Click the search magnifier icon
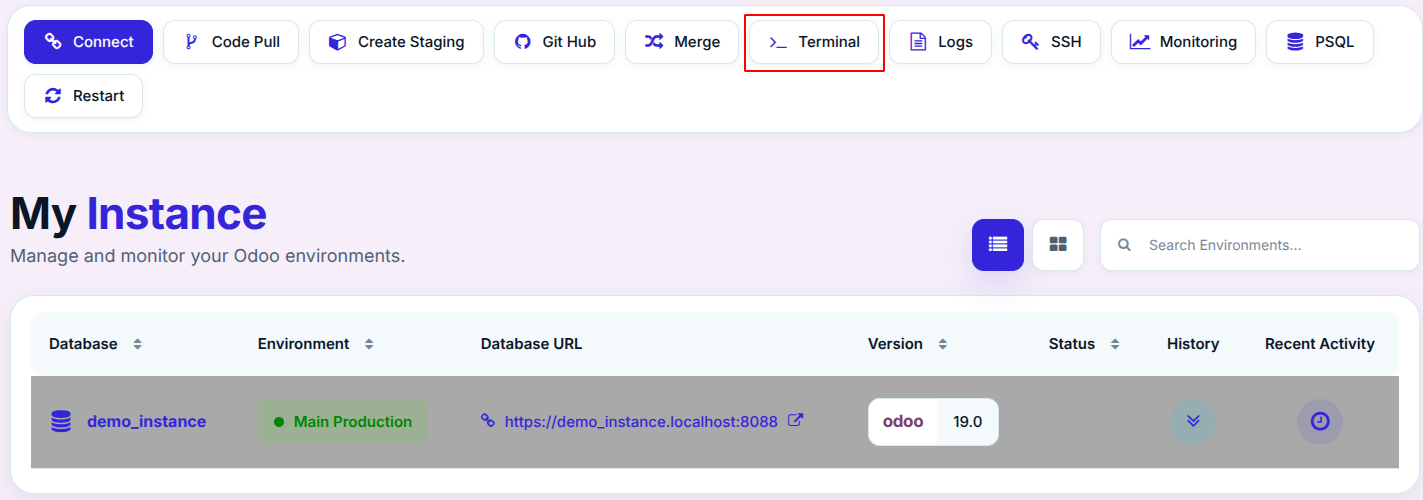 click(x=1125, y=245)
